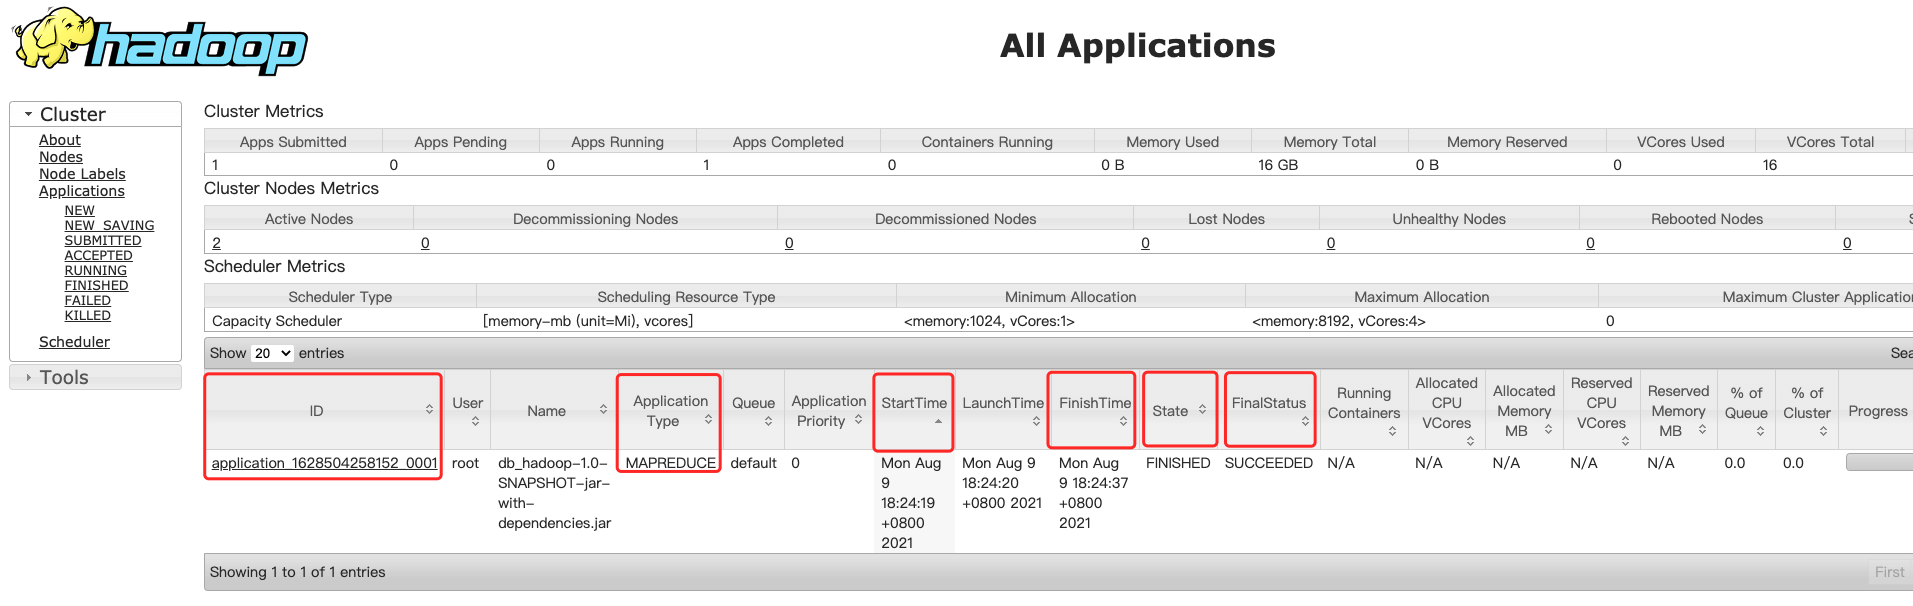Sort table by % of Cluster column
The width and height of the screenshot is (1913, 606).
click(x=1807, y=411)
